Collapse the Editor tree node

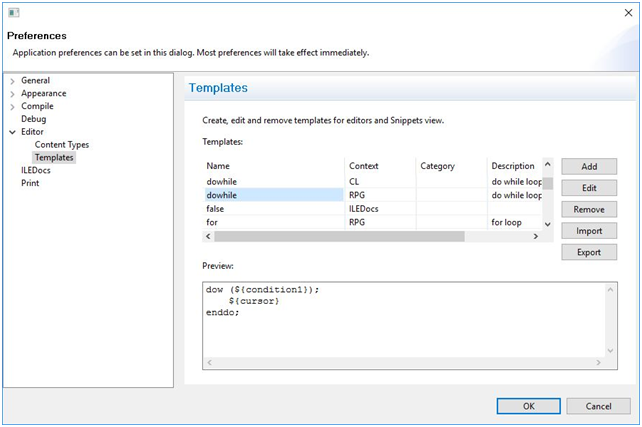coord(12,132)
